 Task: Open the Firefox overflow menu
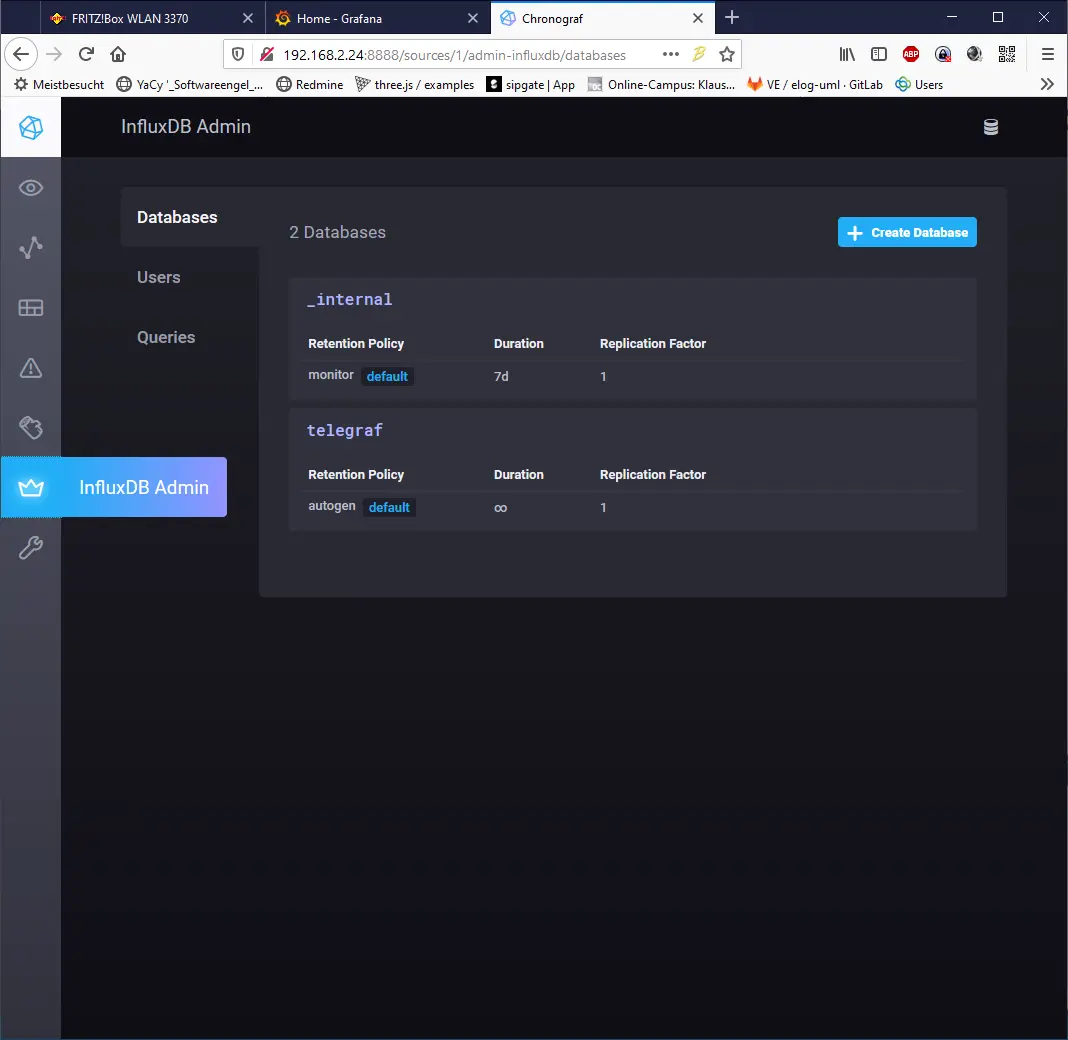[1047, 54]
